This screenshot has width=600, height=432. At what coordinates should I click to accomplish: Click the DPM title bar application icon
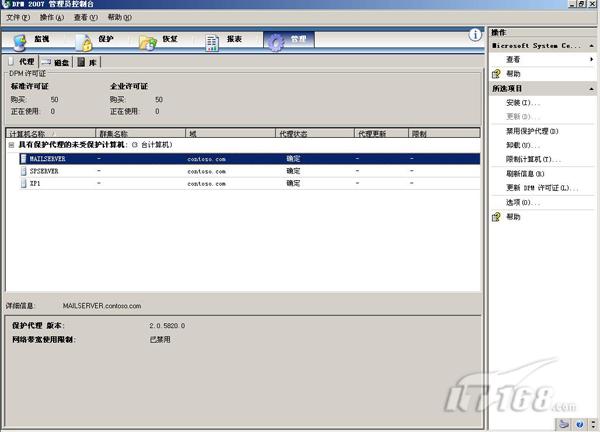click(x=6, y=4)
